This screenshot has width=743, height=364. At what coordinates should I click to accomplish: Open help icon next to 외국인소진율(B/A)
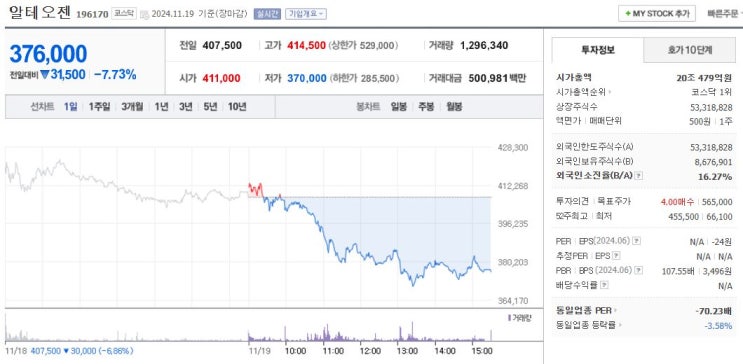click(x=639, y=176)
